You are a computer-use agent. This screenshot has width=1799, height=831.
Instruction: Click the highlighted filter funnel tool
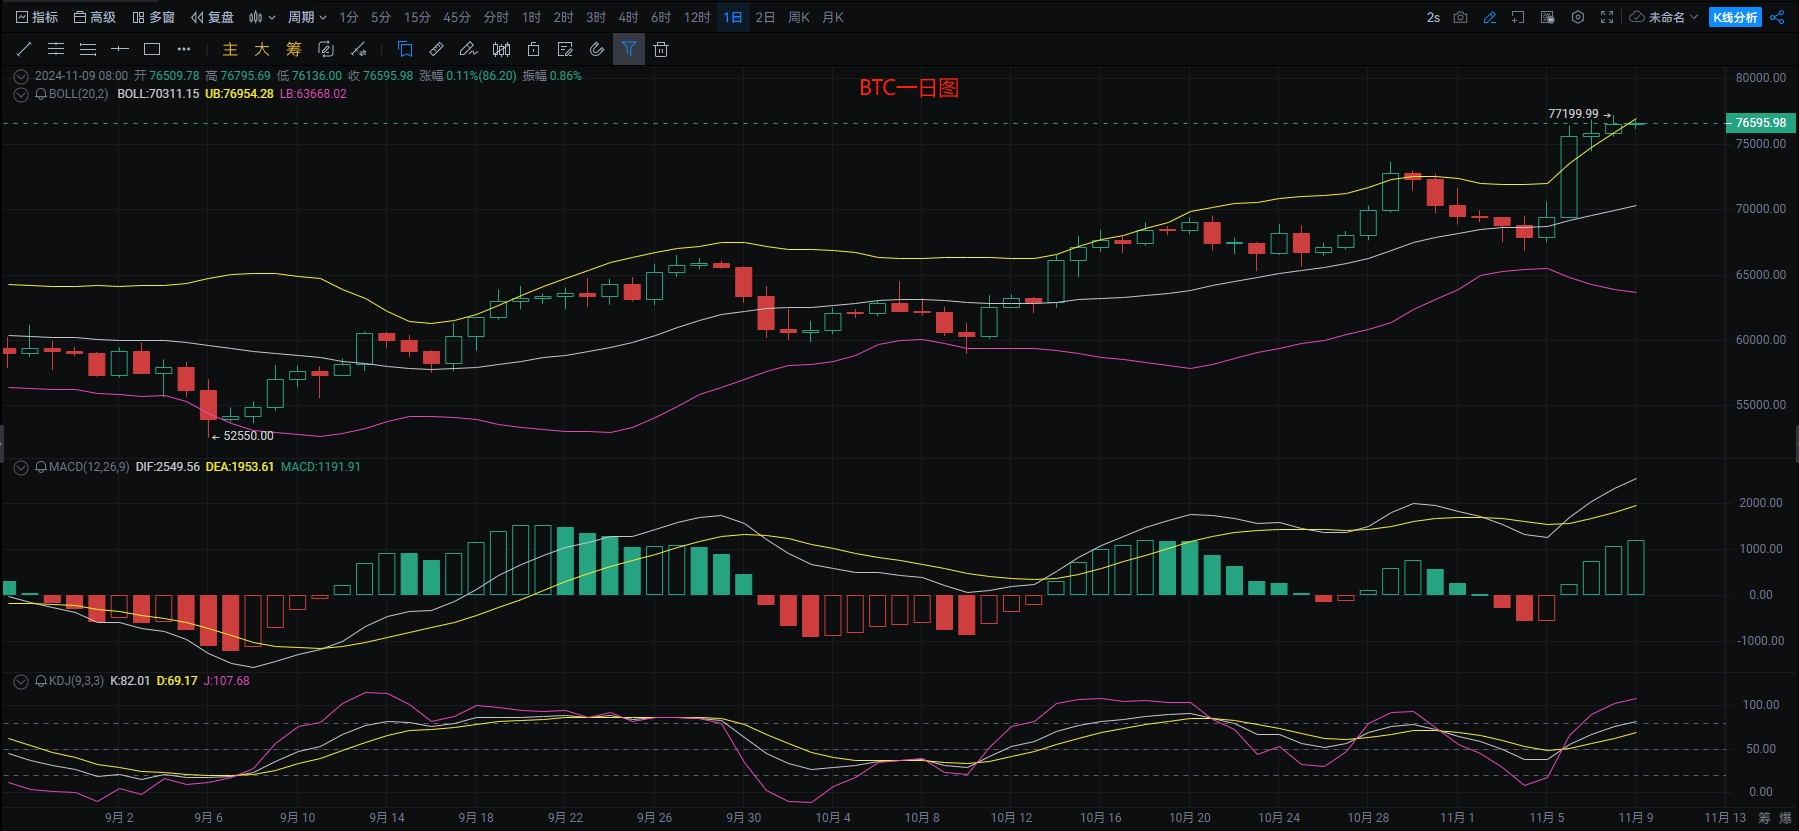click(629, 49)
